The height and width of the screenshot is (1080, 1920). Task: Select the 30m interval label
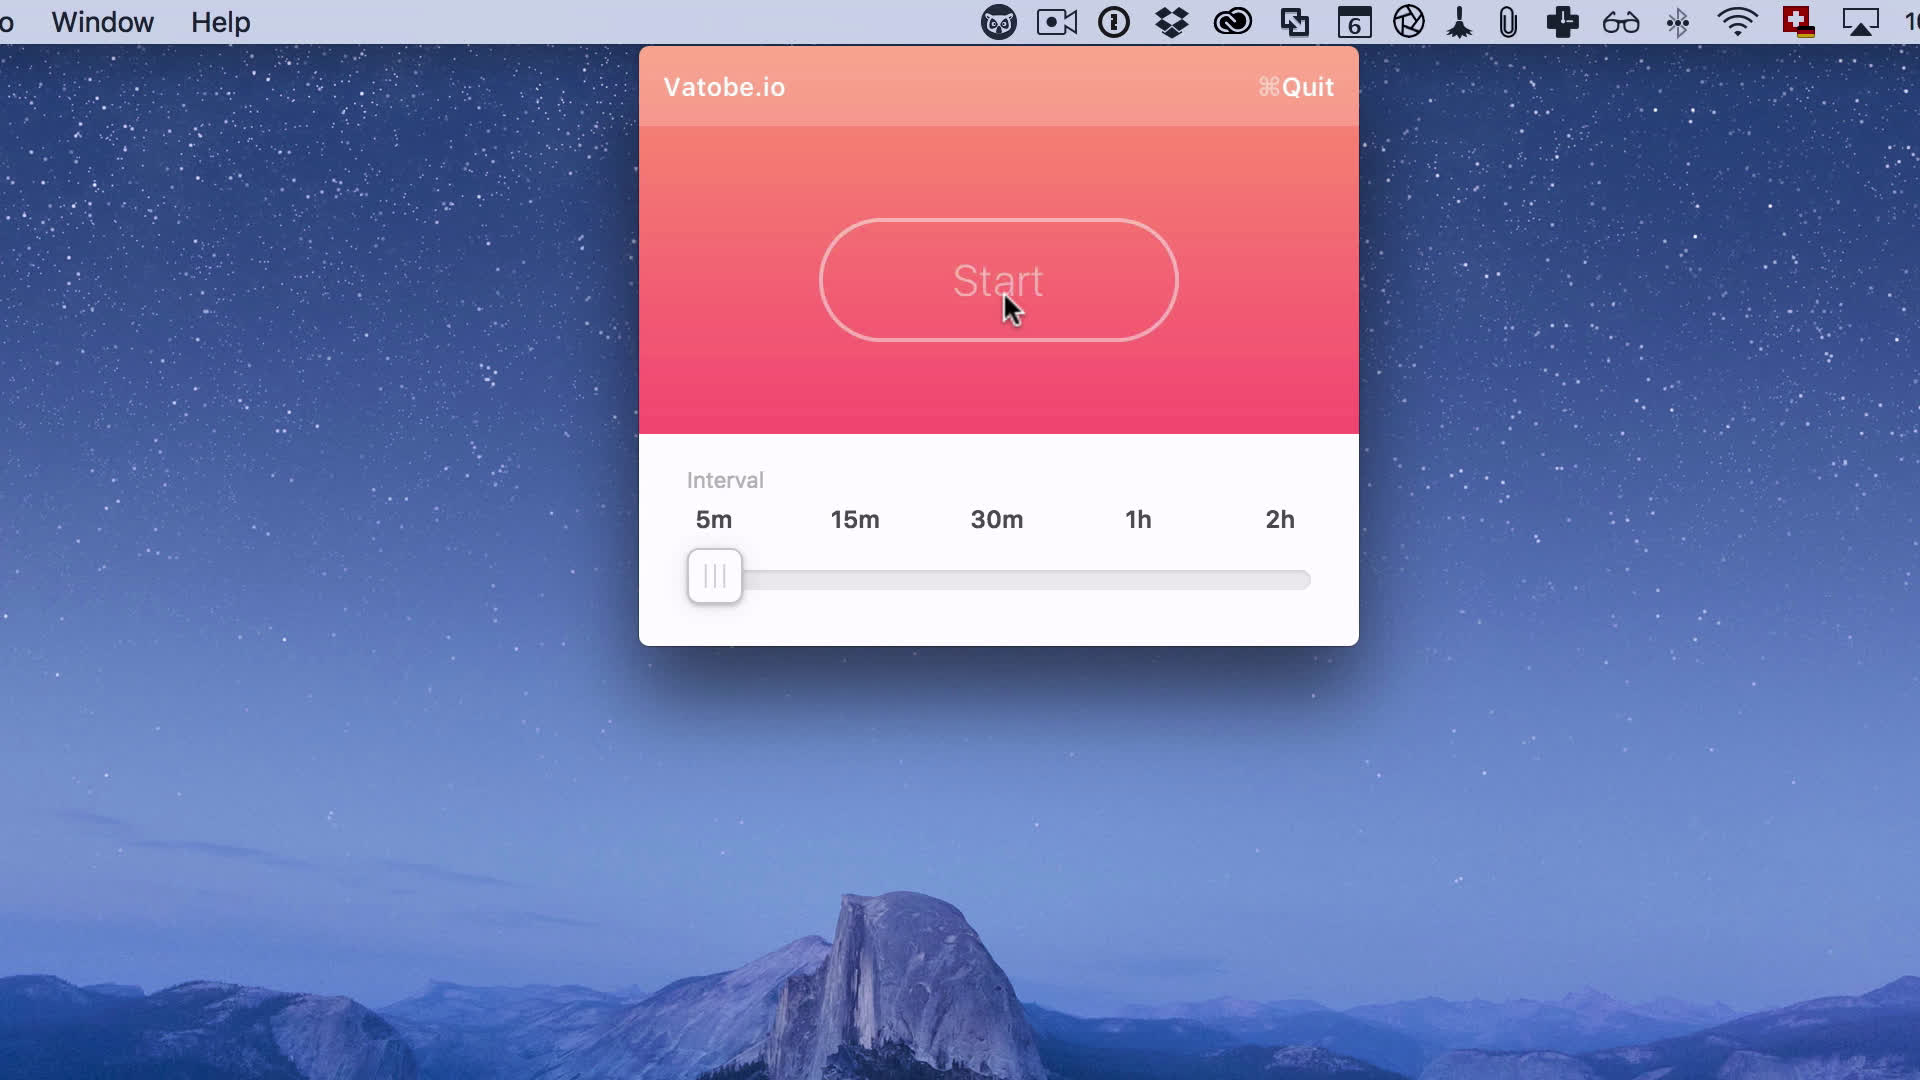click(996, 519)
